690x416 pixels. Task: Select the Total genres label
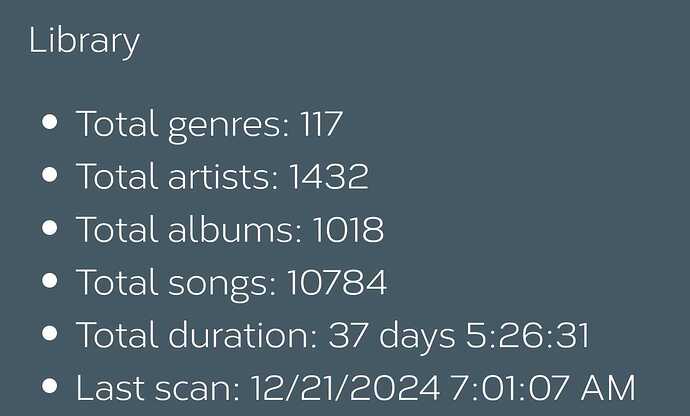[x=183, y=125]
